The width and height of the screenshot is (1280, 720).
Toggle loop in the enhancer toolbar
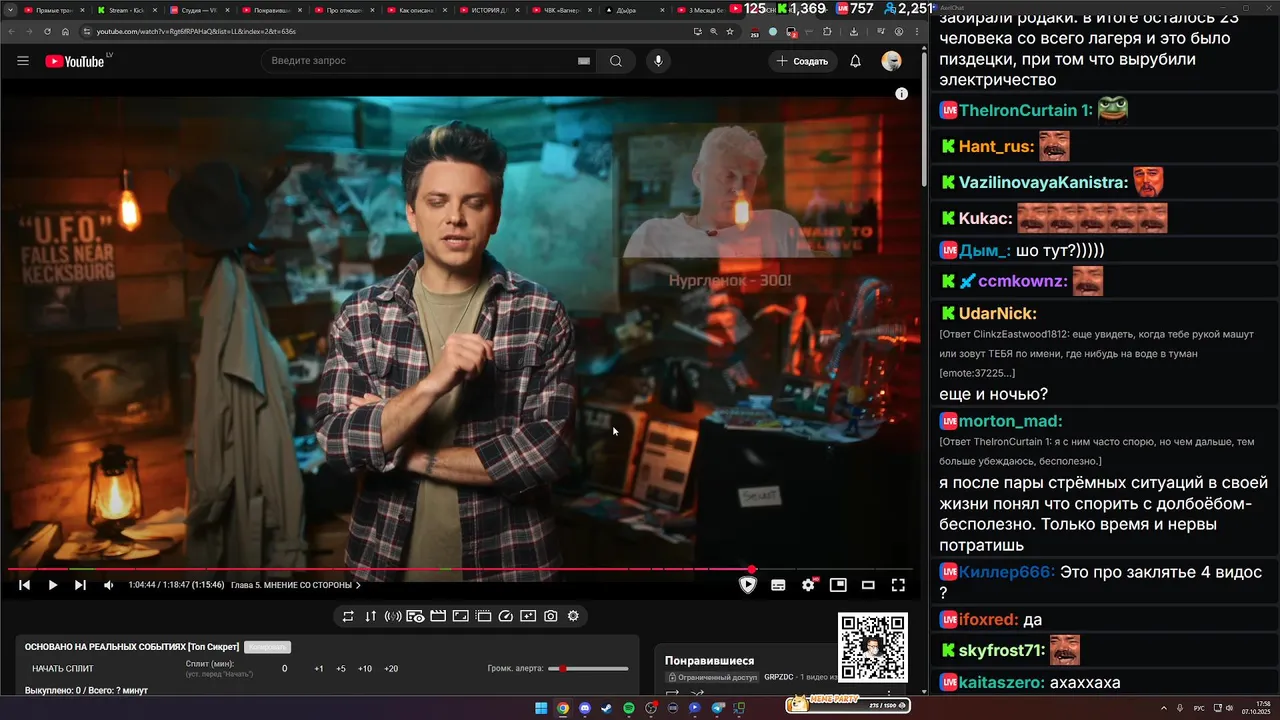tap(348, 616)
